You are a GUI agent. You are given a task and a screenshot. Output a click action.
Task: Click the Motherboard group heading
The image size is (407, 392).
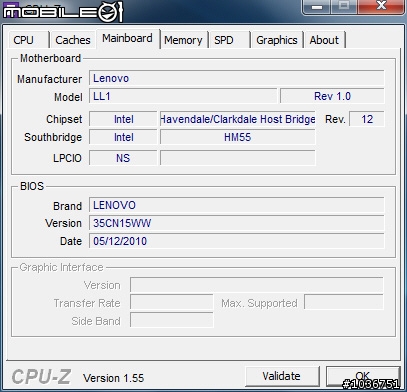click(x=50, y=58)
